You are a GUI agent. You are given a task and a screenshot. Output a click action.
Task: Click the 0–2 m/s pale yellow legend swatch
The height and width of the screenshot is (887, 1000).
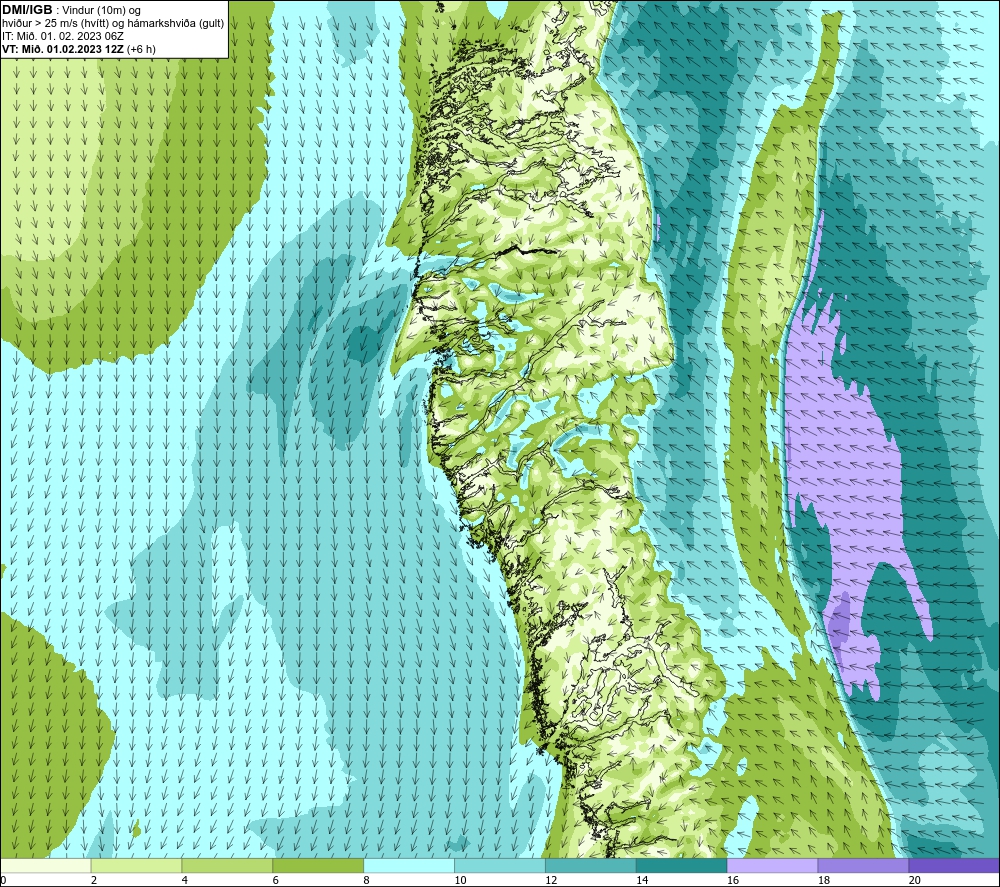(x=46, y=866)
